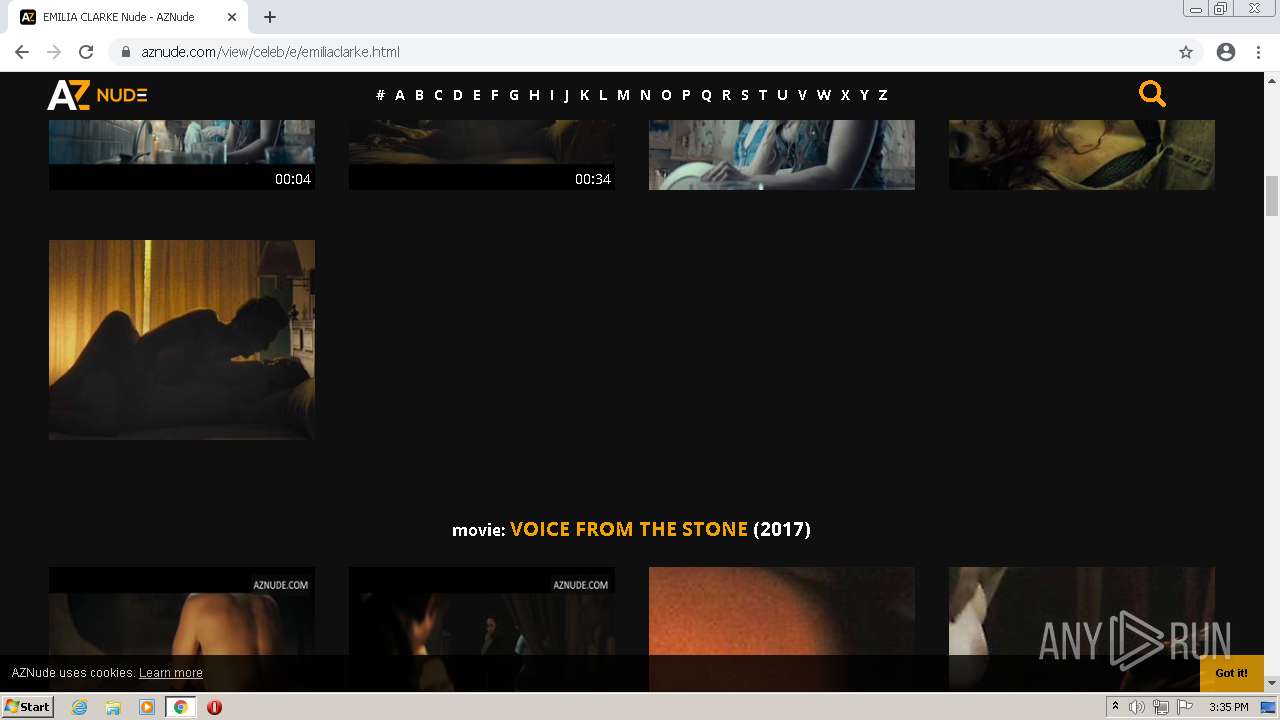The image size is (1280, 720).
Task: Choose letter H in header index
Action: point(534,95)
